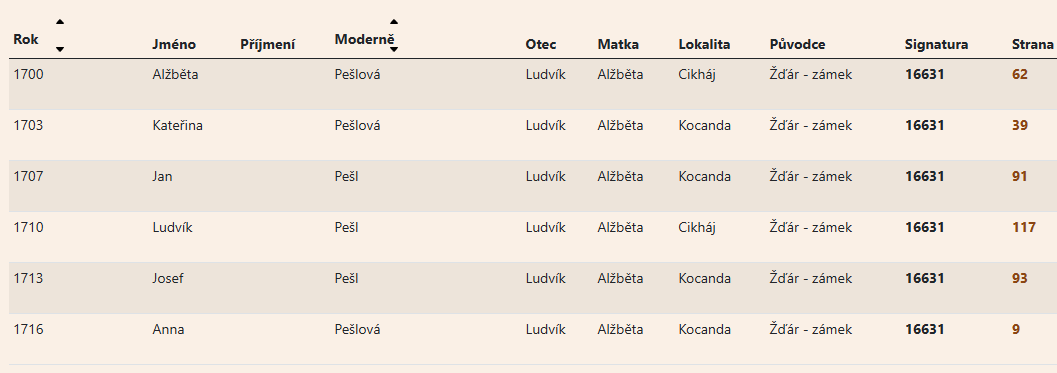Viewport: 1057px width, 373px height.
Task: Sort Rok column descending with down arrow
Action: 60,49
